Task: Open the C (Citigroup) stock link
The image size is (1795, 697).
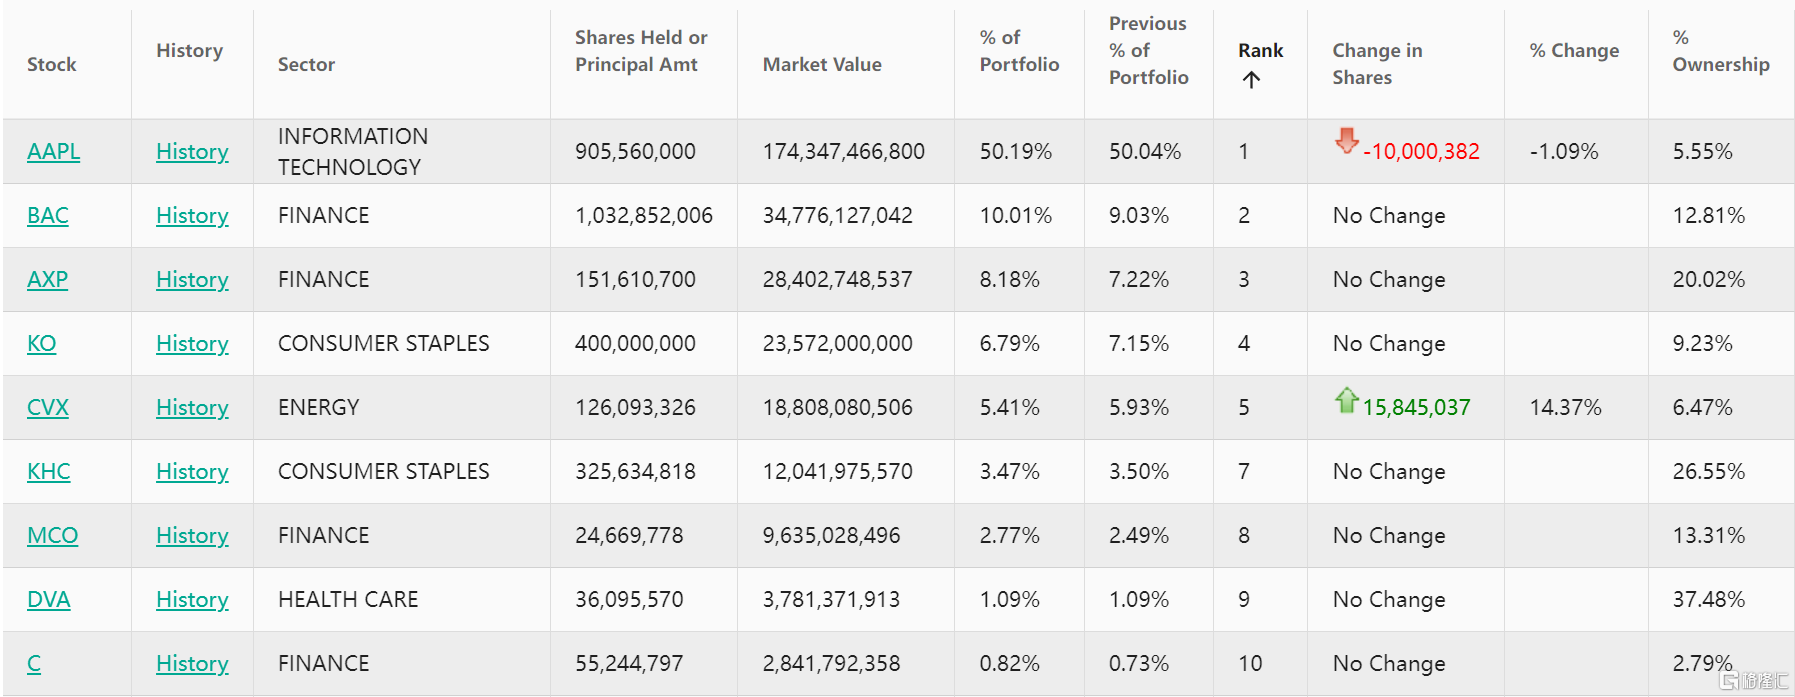Action: [x=34, y=664]
